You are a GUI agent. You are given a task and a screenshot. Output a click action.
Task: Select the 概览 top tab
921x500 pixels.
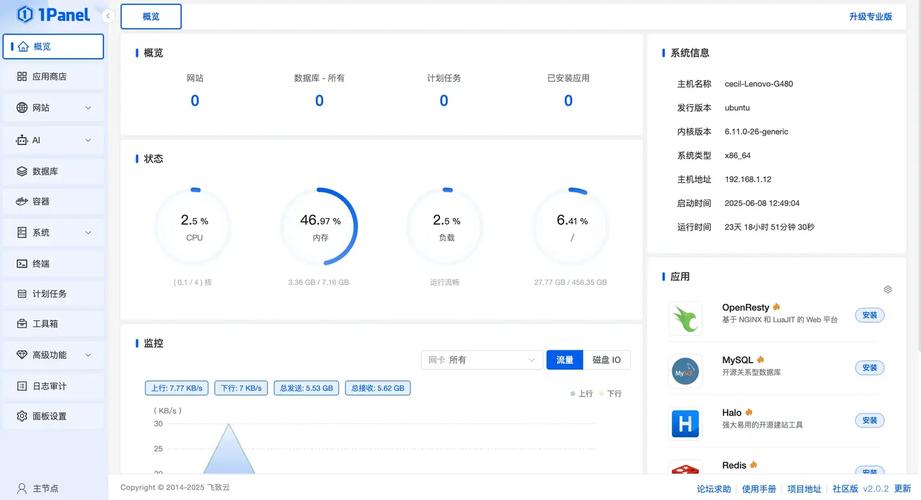coord(151,16)
